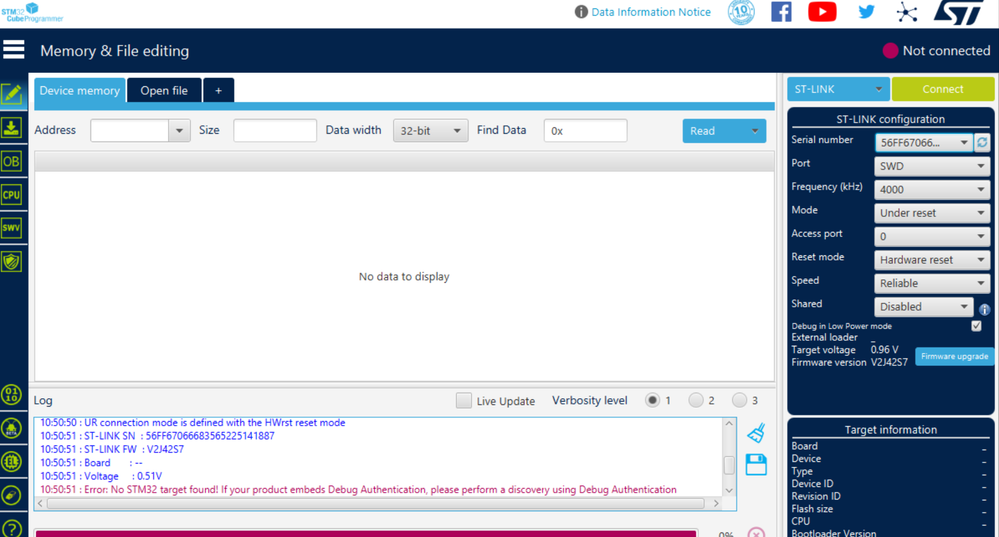Open the help question mark icon
Screen dimensions: 999x537
11,528
